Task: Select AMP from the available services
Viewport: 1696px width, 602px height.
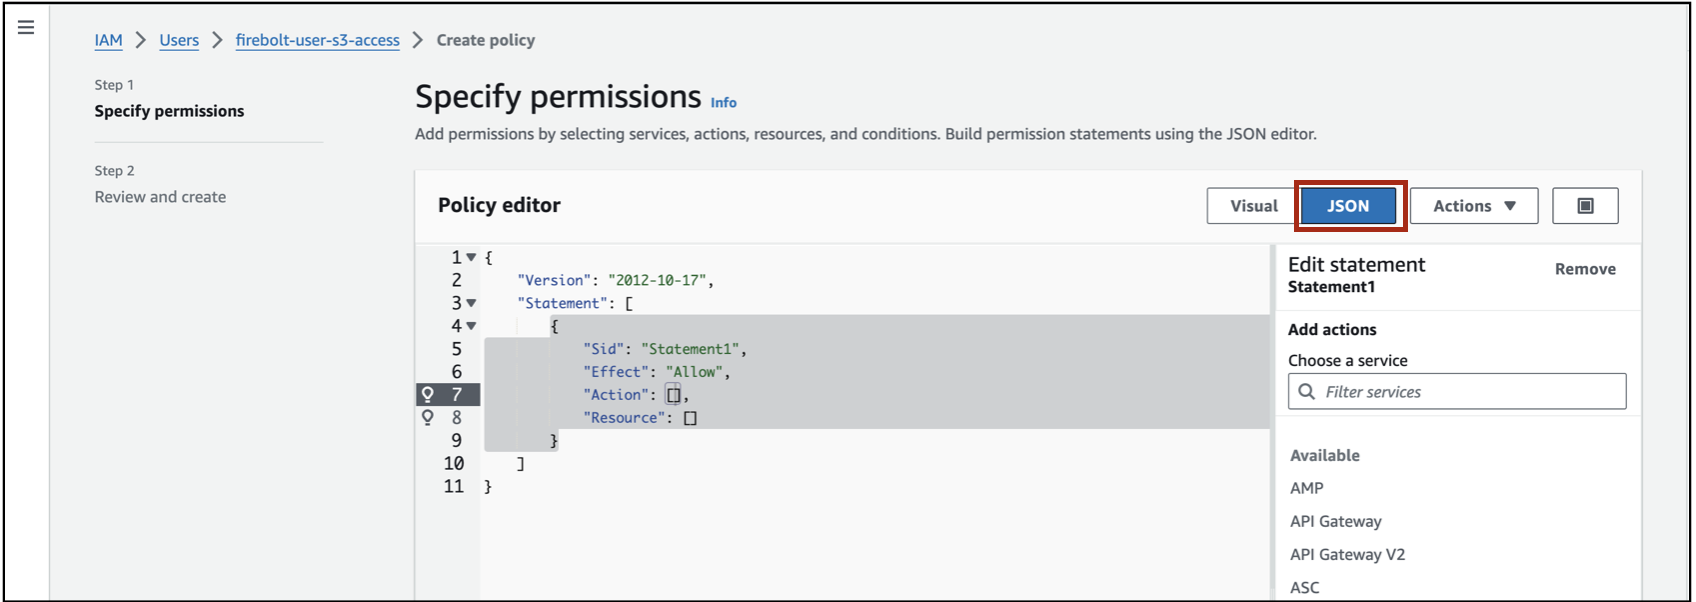Action: click(x=1307, y=488)
